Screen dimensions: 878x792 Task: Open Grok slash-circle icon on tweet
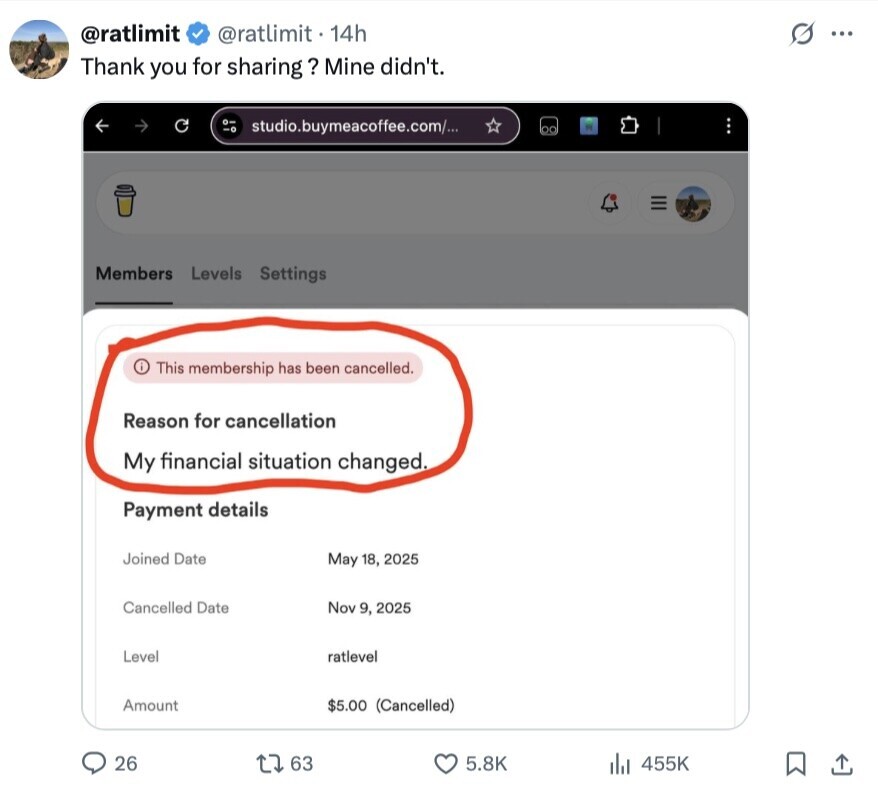pos(802,34)
